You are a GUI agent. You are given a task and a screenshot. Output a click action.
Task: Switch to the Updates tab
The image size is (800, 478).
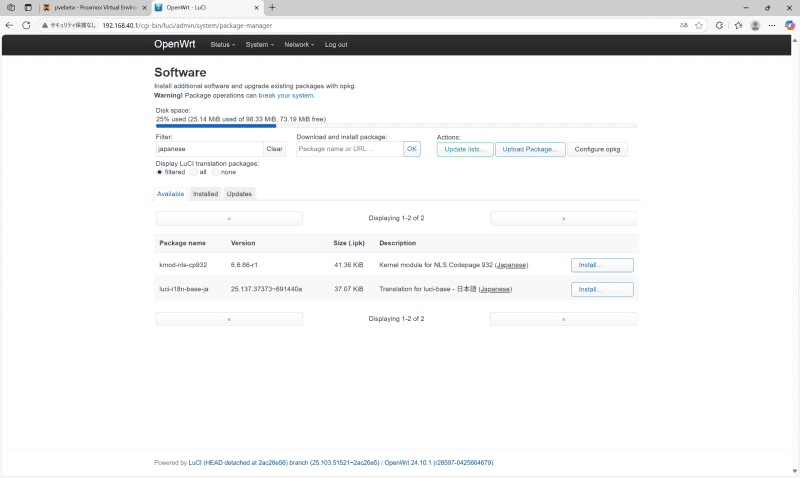tap(239, 194)
